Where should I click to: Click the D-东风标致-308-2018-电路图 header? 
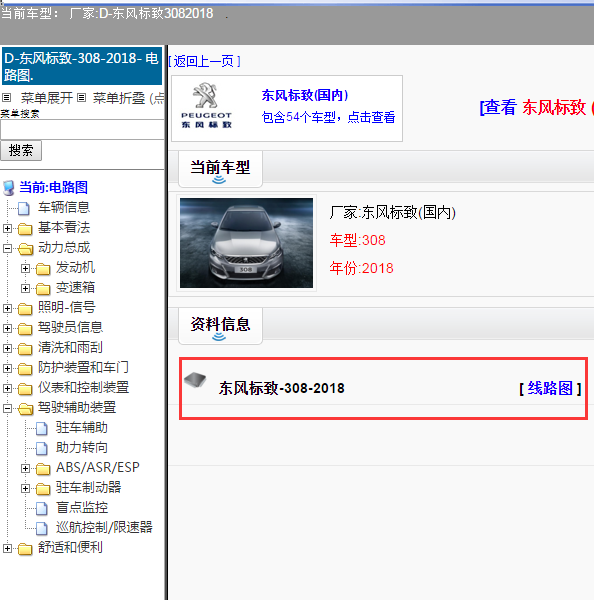coord(82,66)
